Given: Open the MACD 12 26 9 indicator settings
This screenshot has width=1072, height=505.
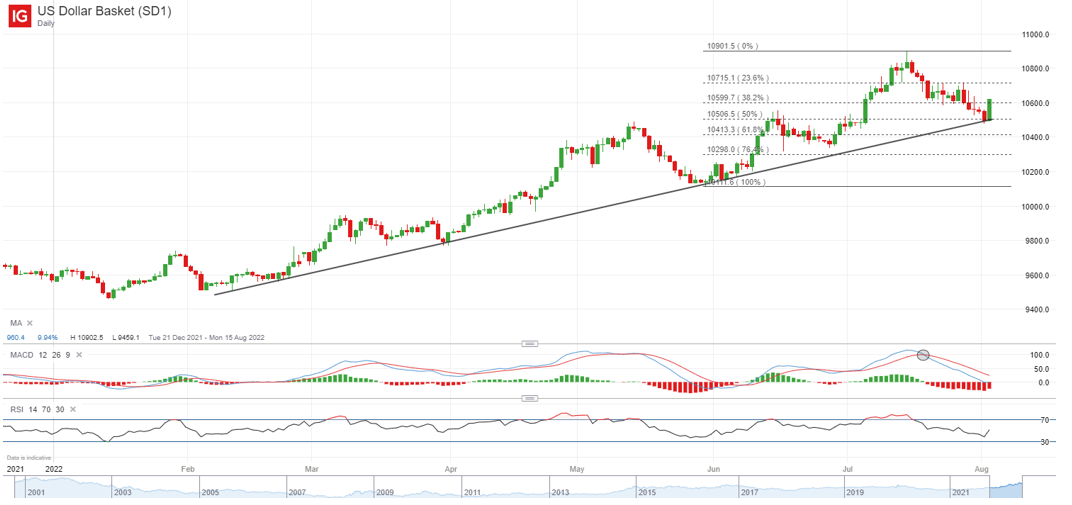Looking at the screenshot, I should [39, 355].
